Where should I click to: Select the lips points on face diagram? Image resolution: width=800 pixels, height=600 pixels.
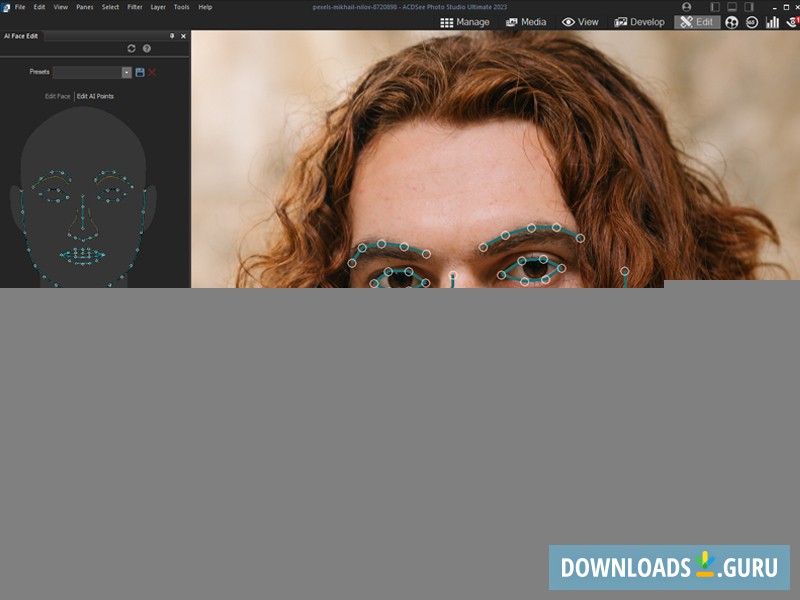pyautogui.click(x=83, y=256)
